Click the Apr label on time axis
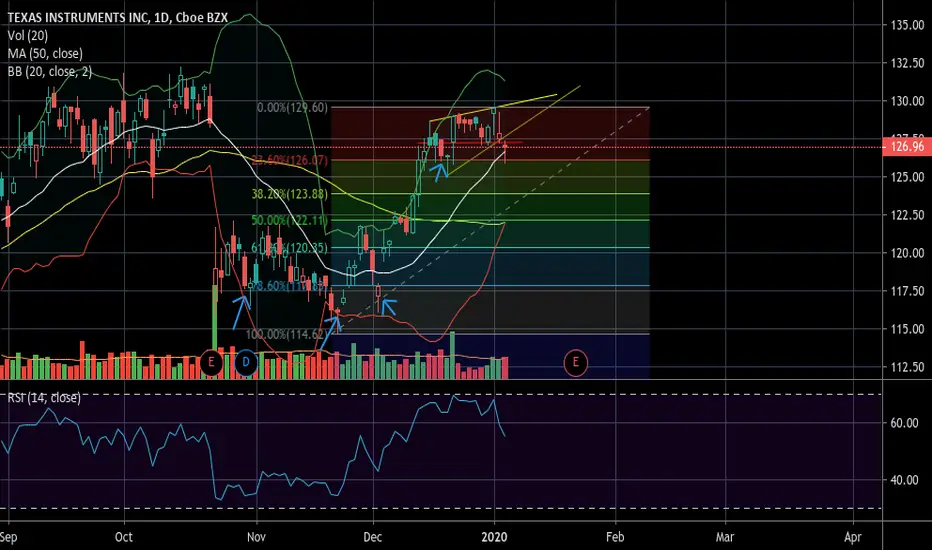The width and height of the screenshot is (932, 550). (852, 537)
